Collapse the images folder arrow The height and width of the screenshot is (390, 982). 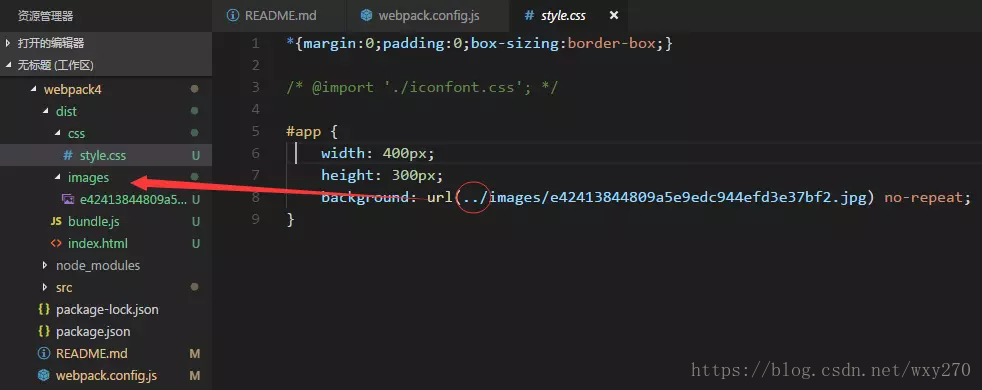[58, 177]
